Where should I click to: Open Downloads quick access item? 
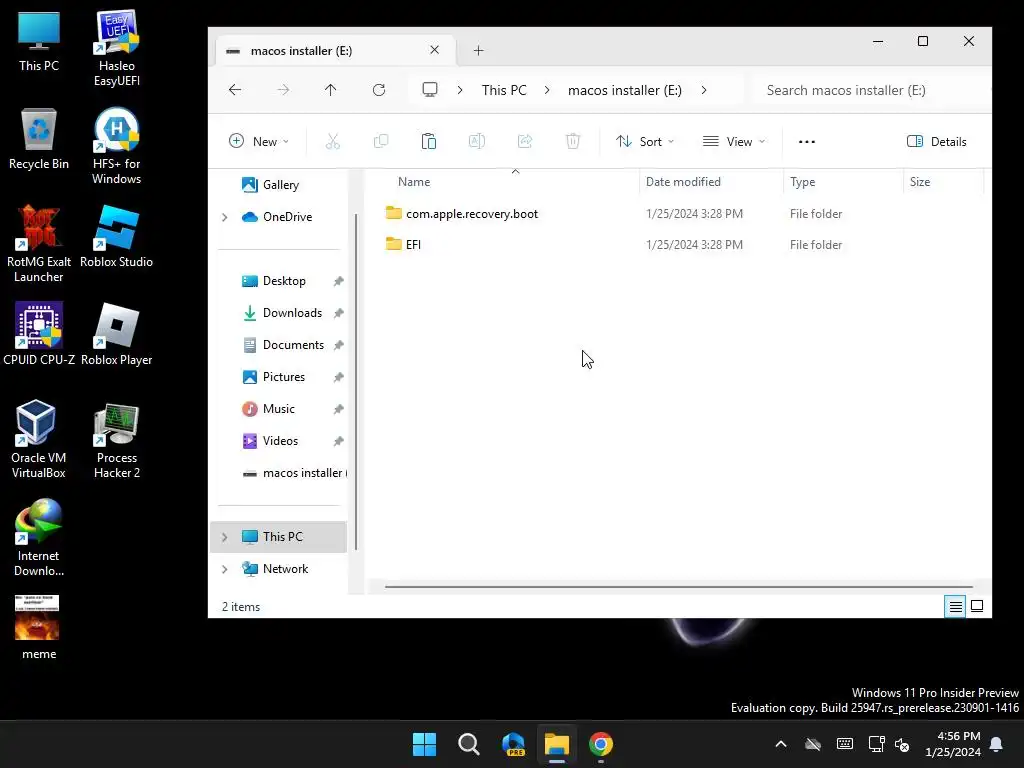click(x=292, y=313)
